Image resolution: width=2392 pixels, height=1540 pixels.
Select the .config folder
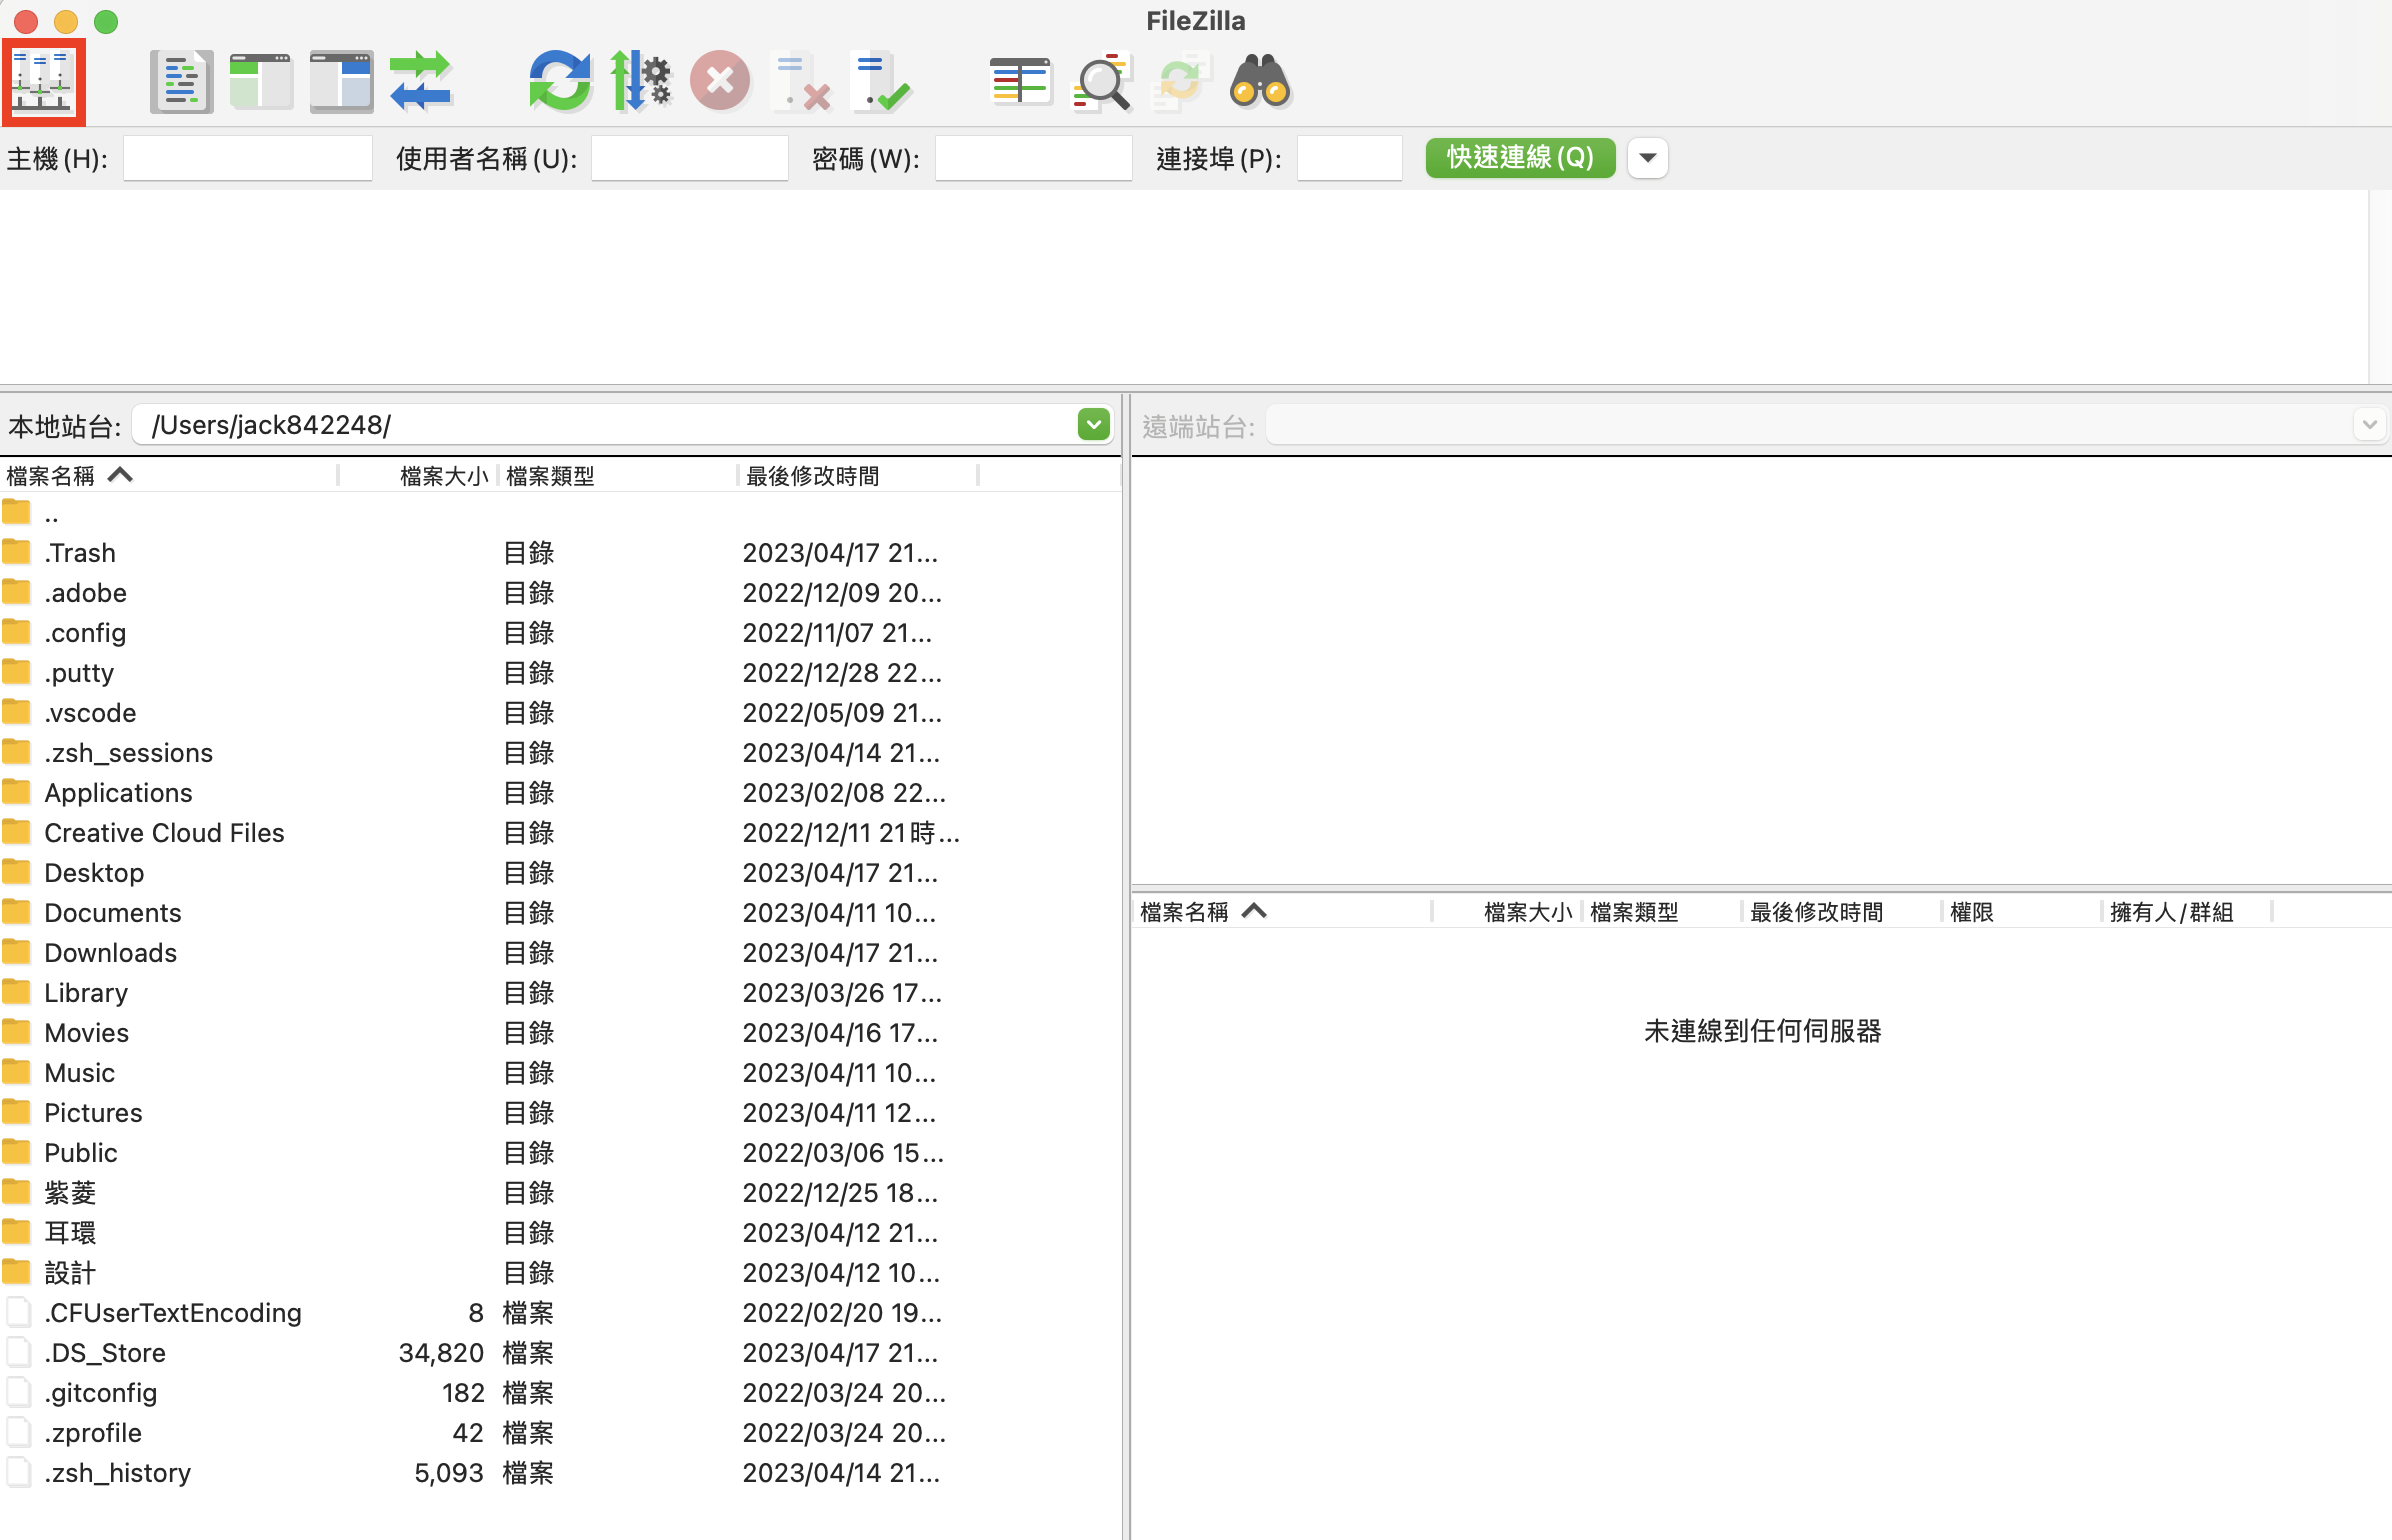(x=560, y=633)
